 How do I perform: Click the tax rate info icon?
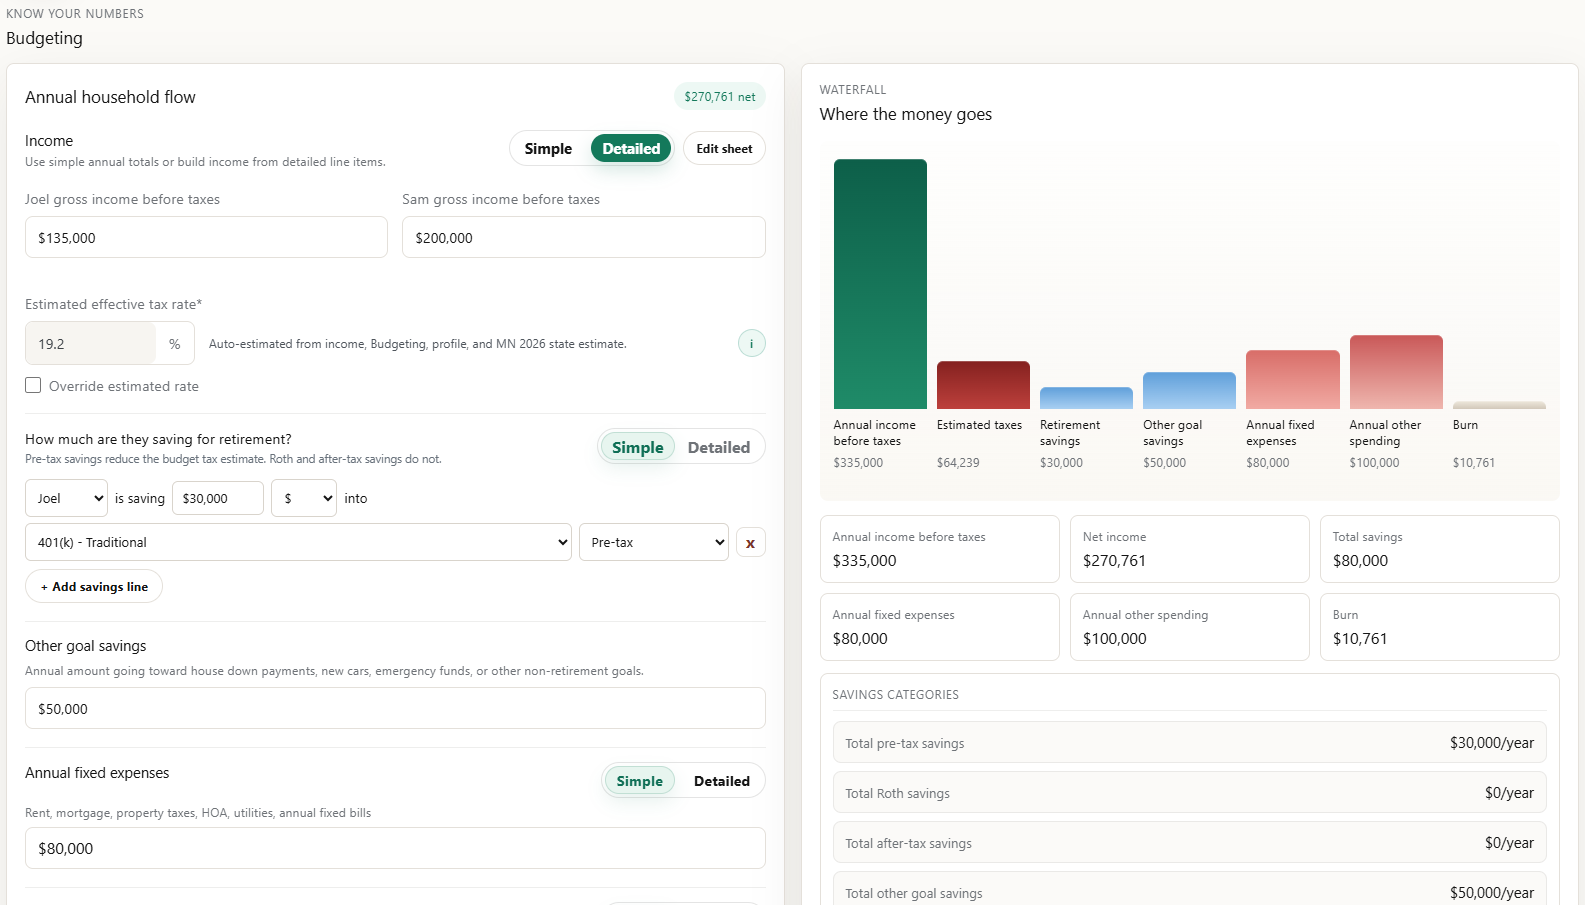pos(751,343)
